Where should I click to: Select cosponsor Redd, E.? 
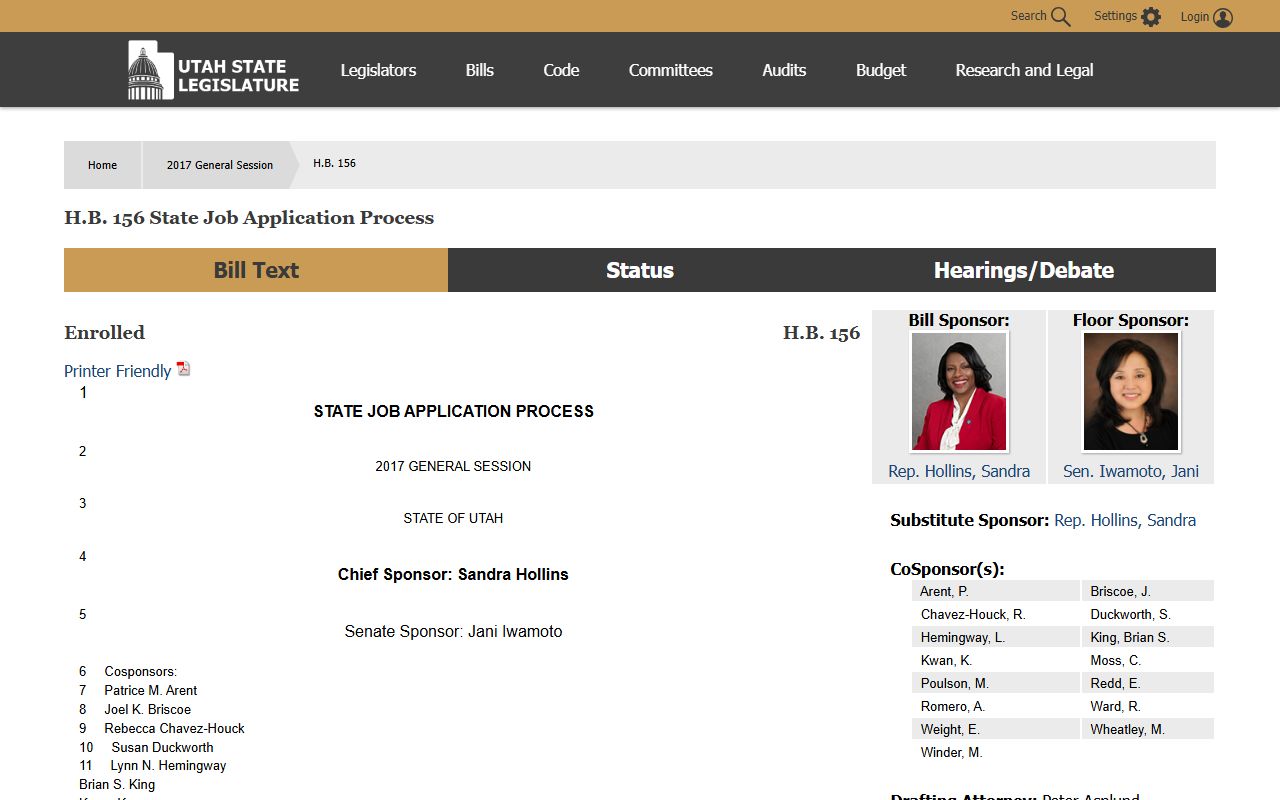click(x=1115, y=683)
